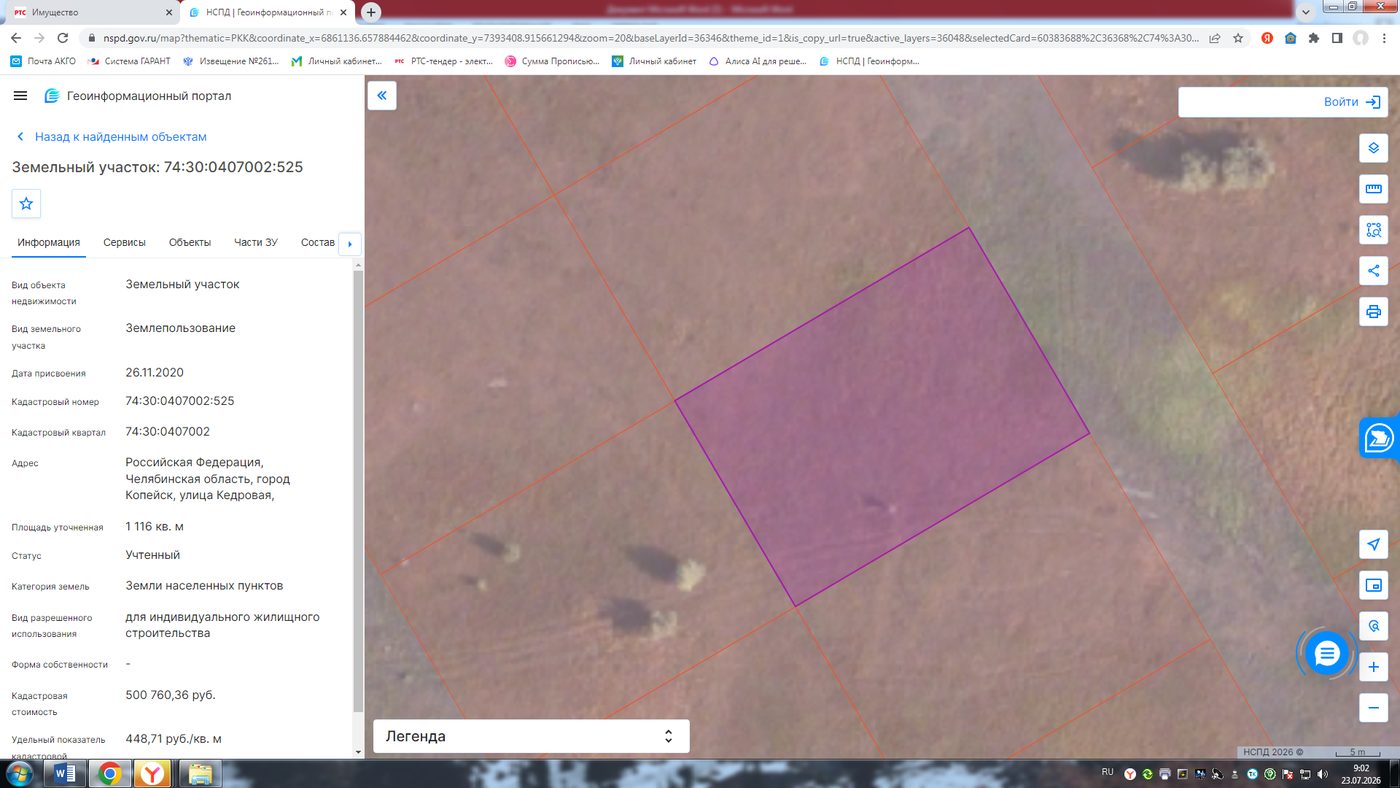Click the RU language indicator in taskbar
Viewport: 1400px width, 788px height.
[1107, 772]
